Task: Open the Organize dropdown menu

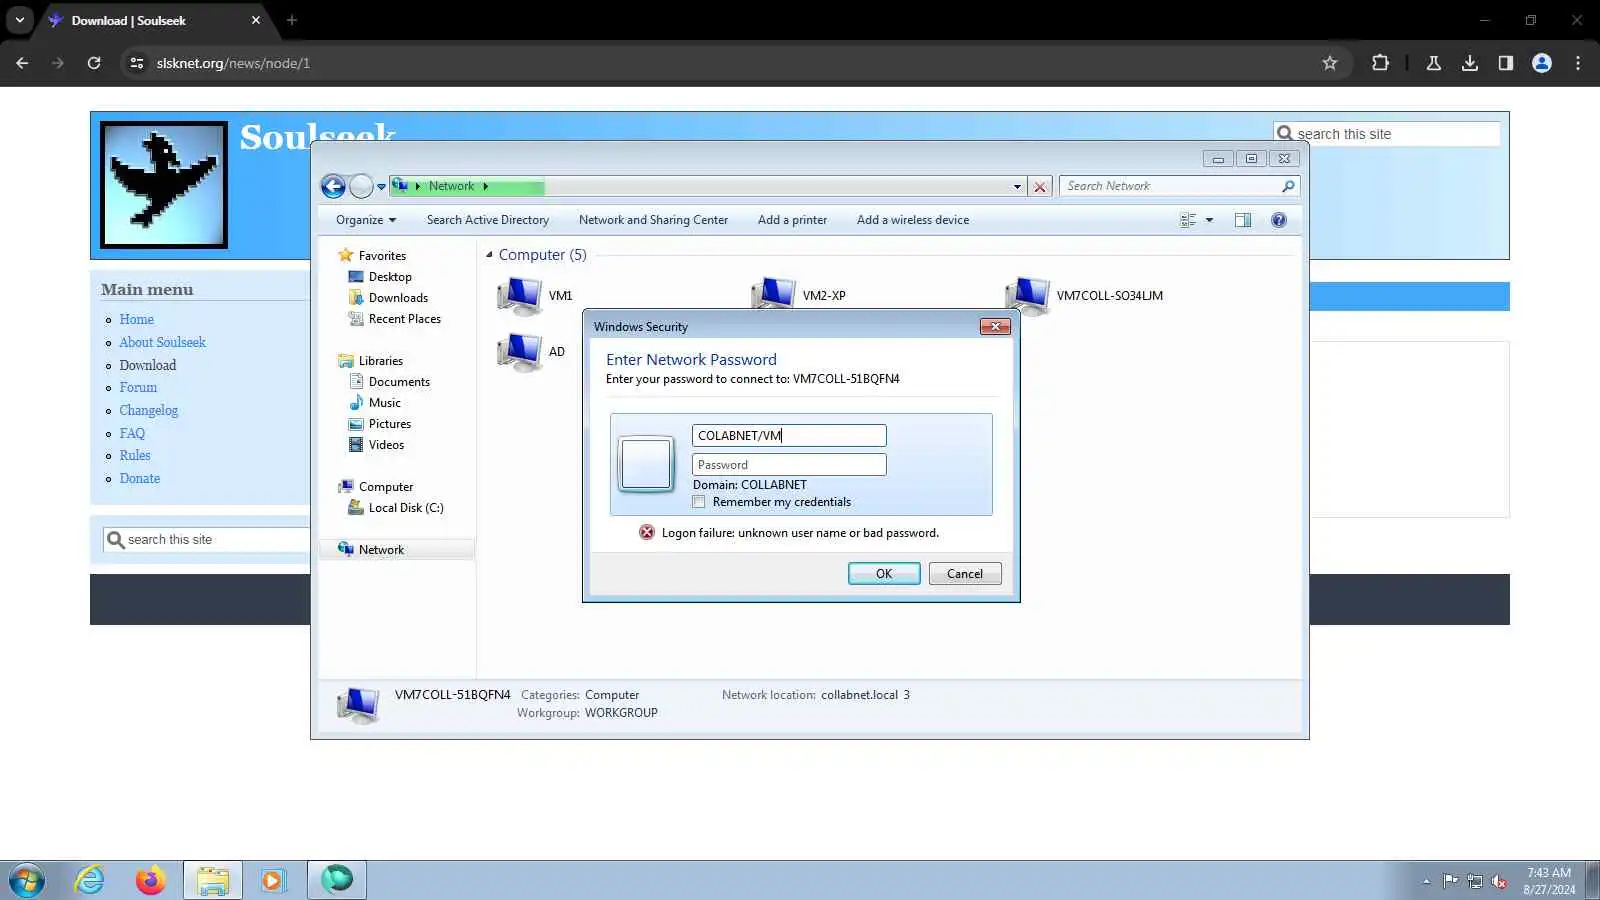Action: click(366, 220)
